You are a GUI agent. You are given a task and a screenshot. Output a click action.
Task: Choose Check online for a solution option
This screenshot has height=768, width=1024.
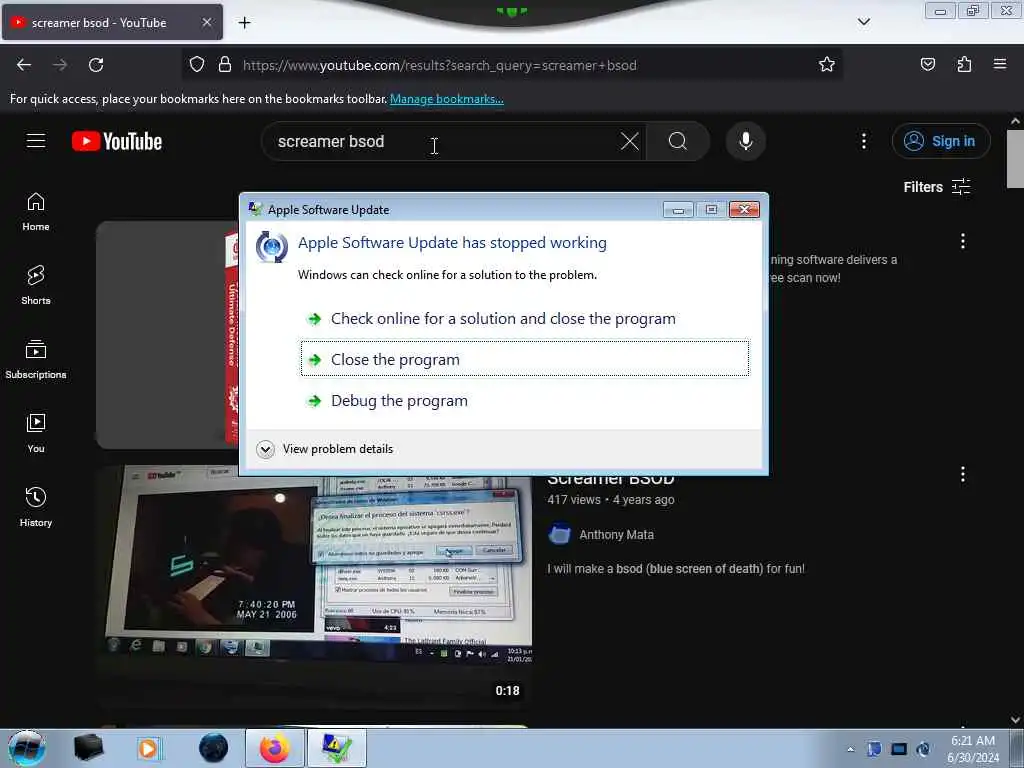(x=525, y=319)
